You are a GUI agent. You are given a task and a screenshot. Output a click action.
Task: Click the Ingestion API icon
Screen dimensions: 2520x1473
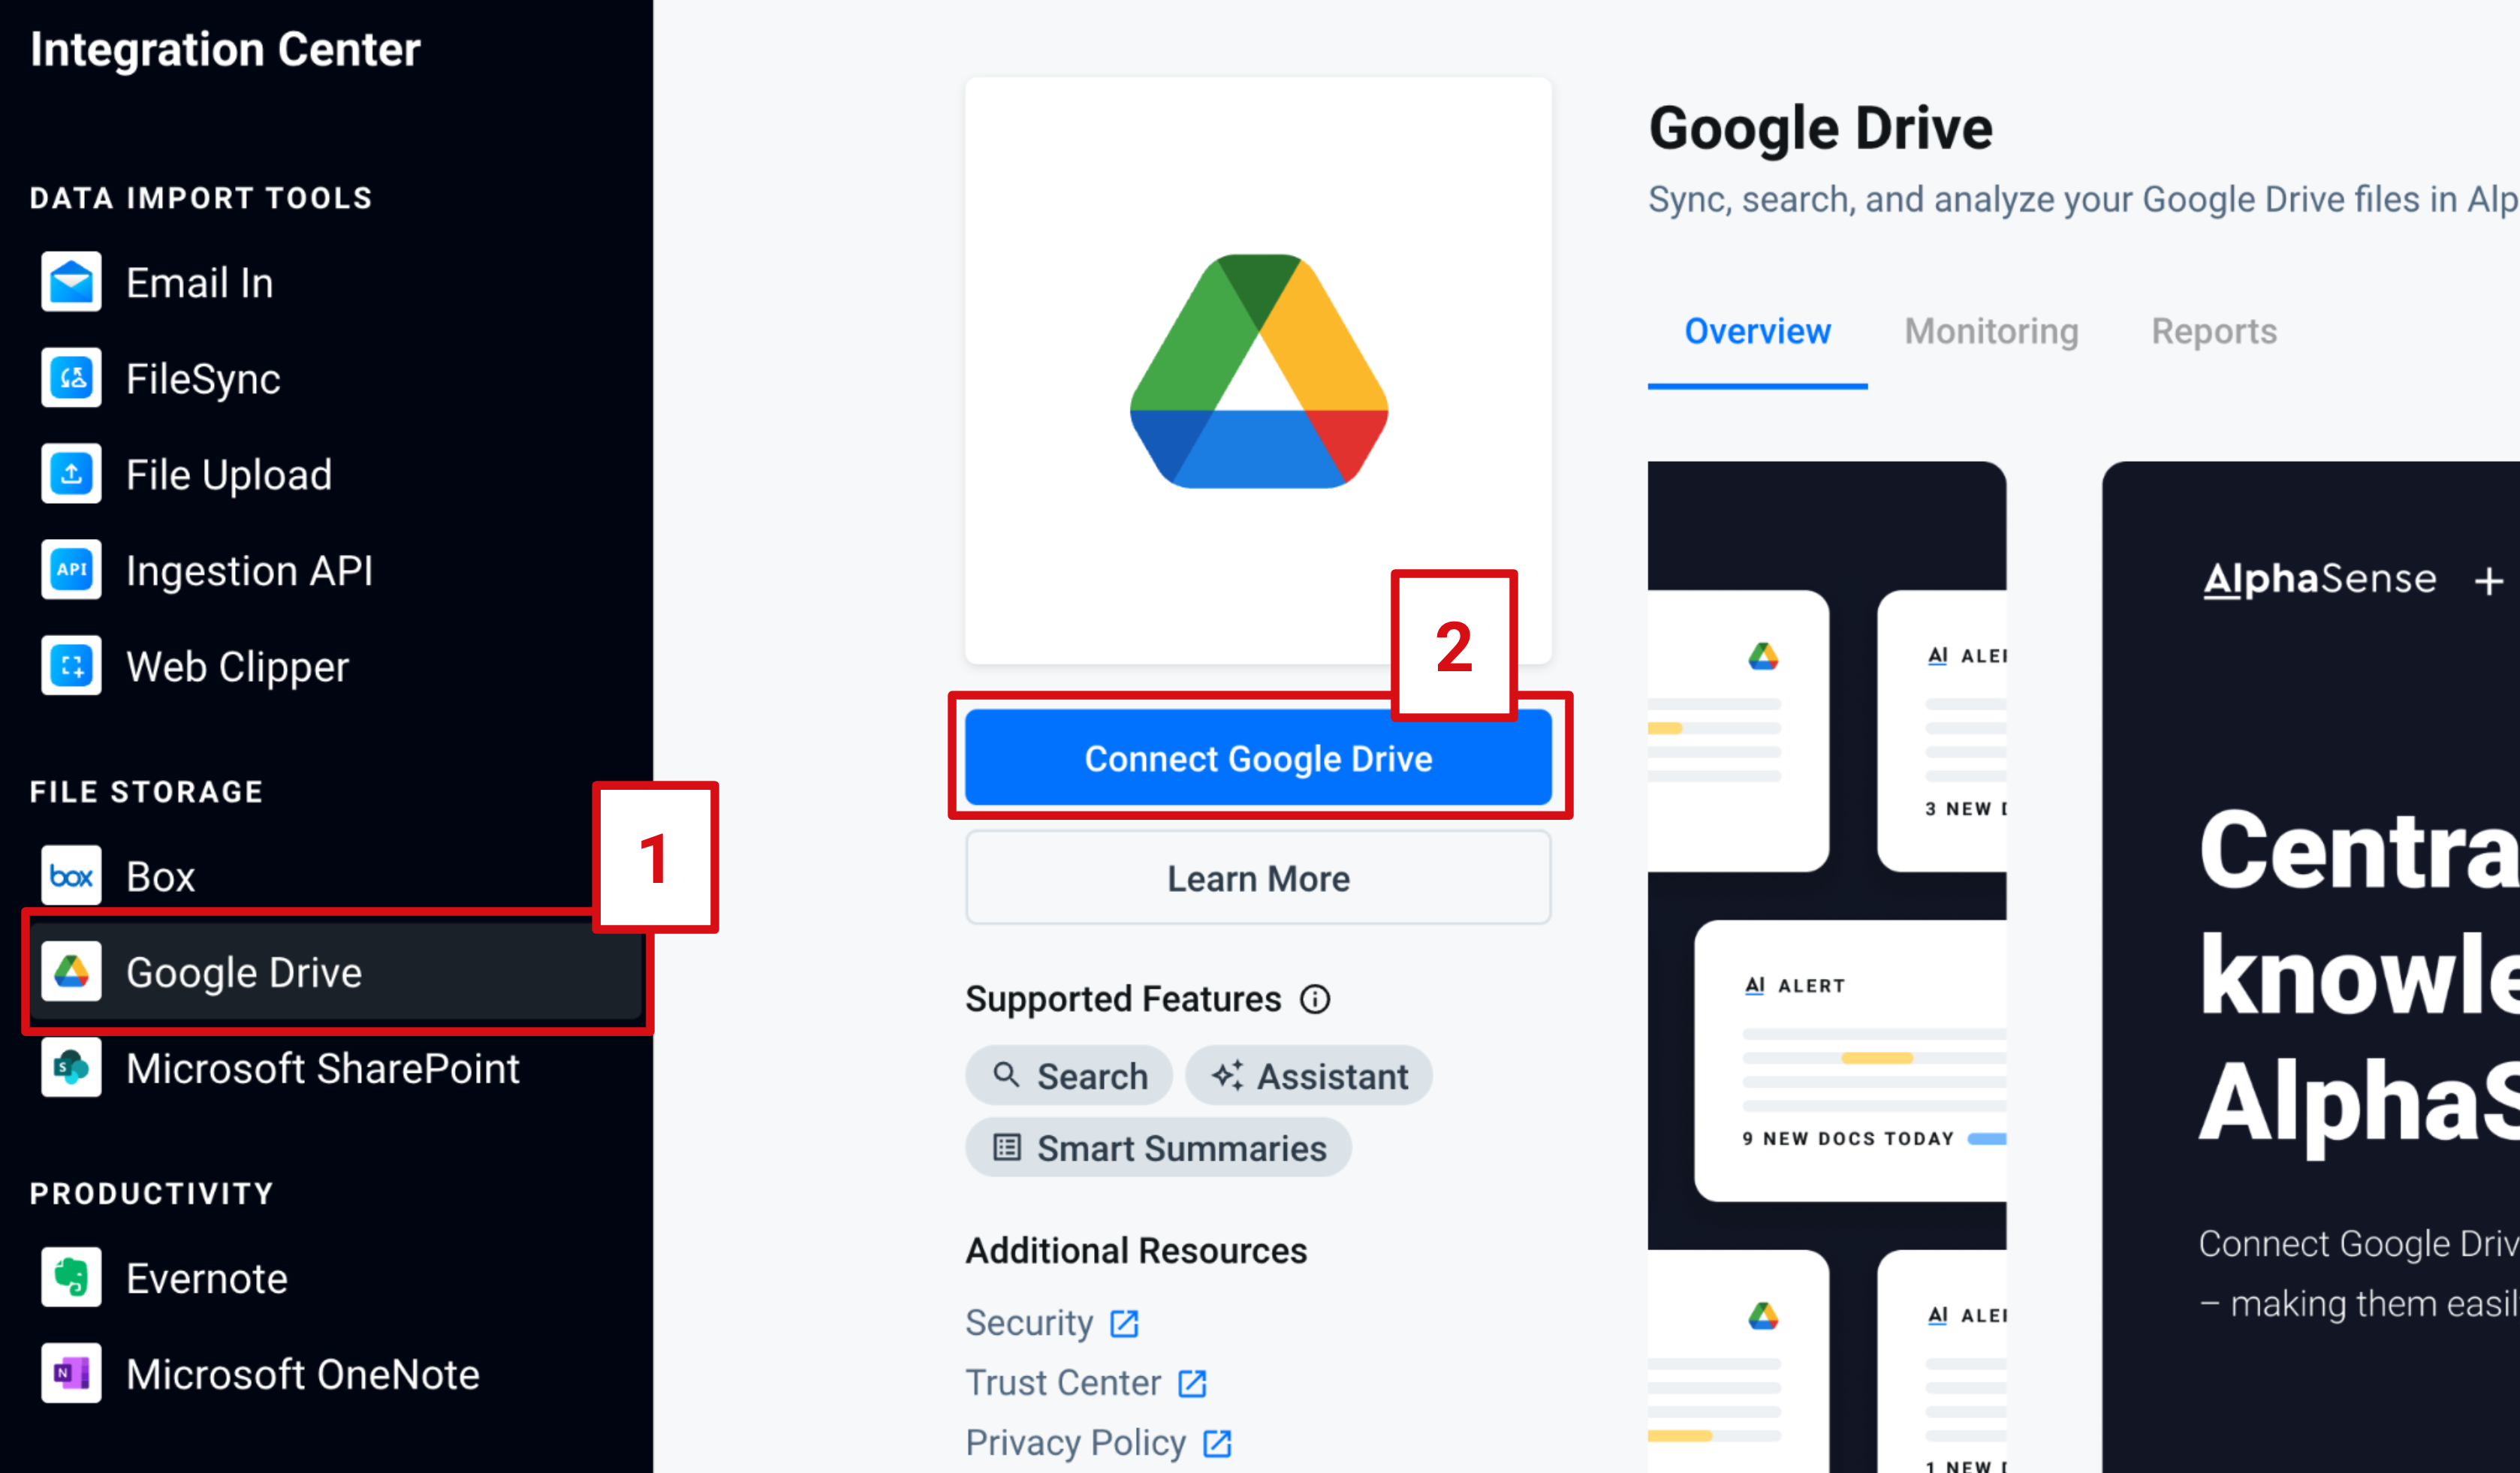tap(71, 570)
